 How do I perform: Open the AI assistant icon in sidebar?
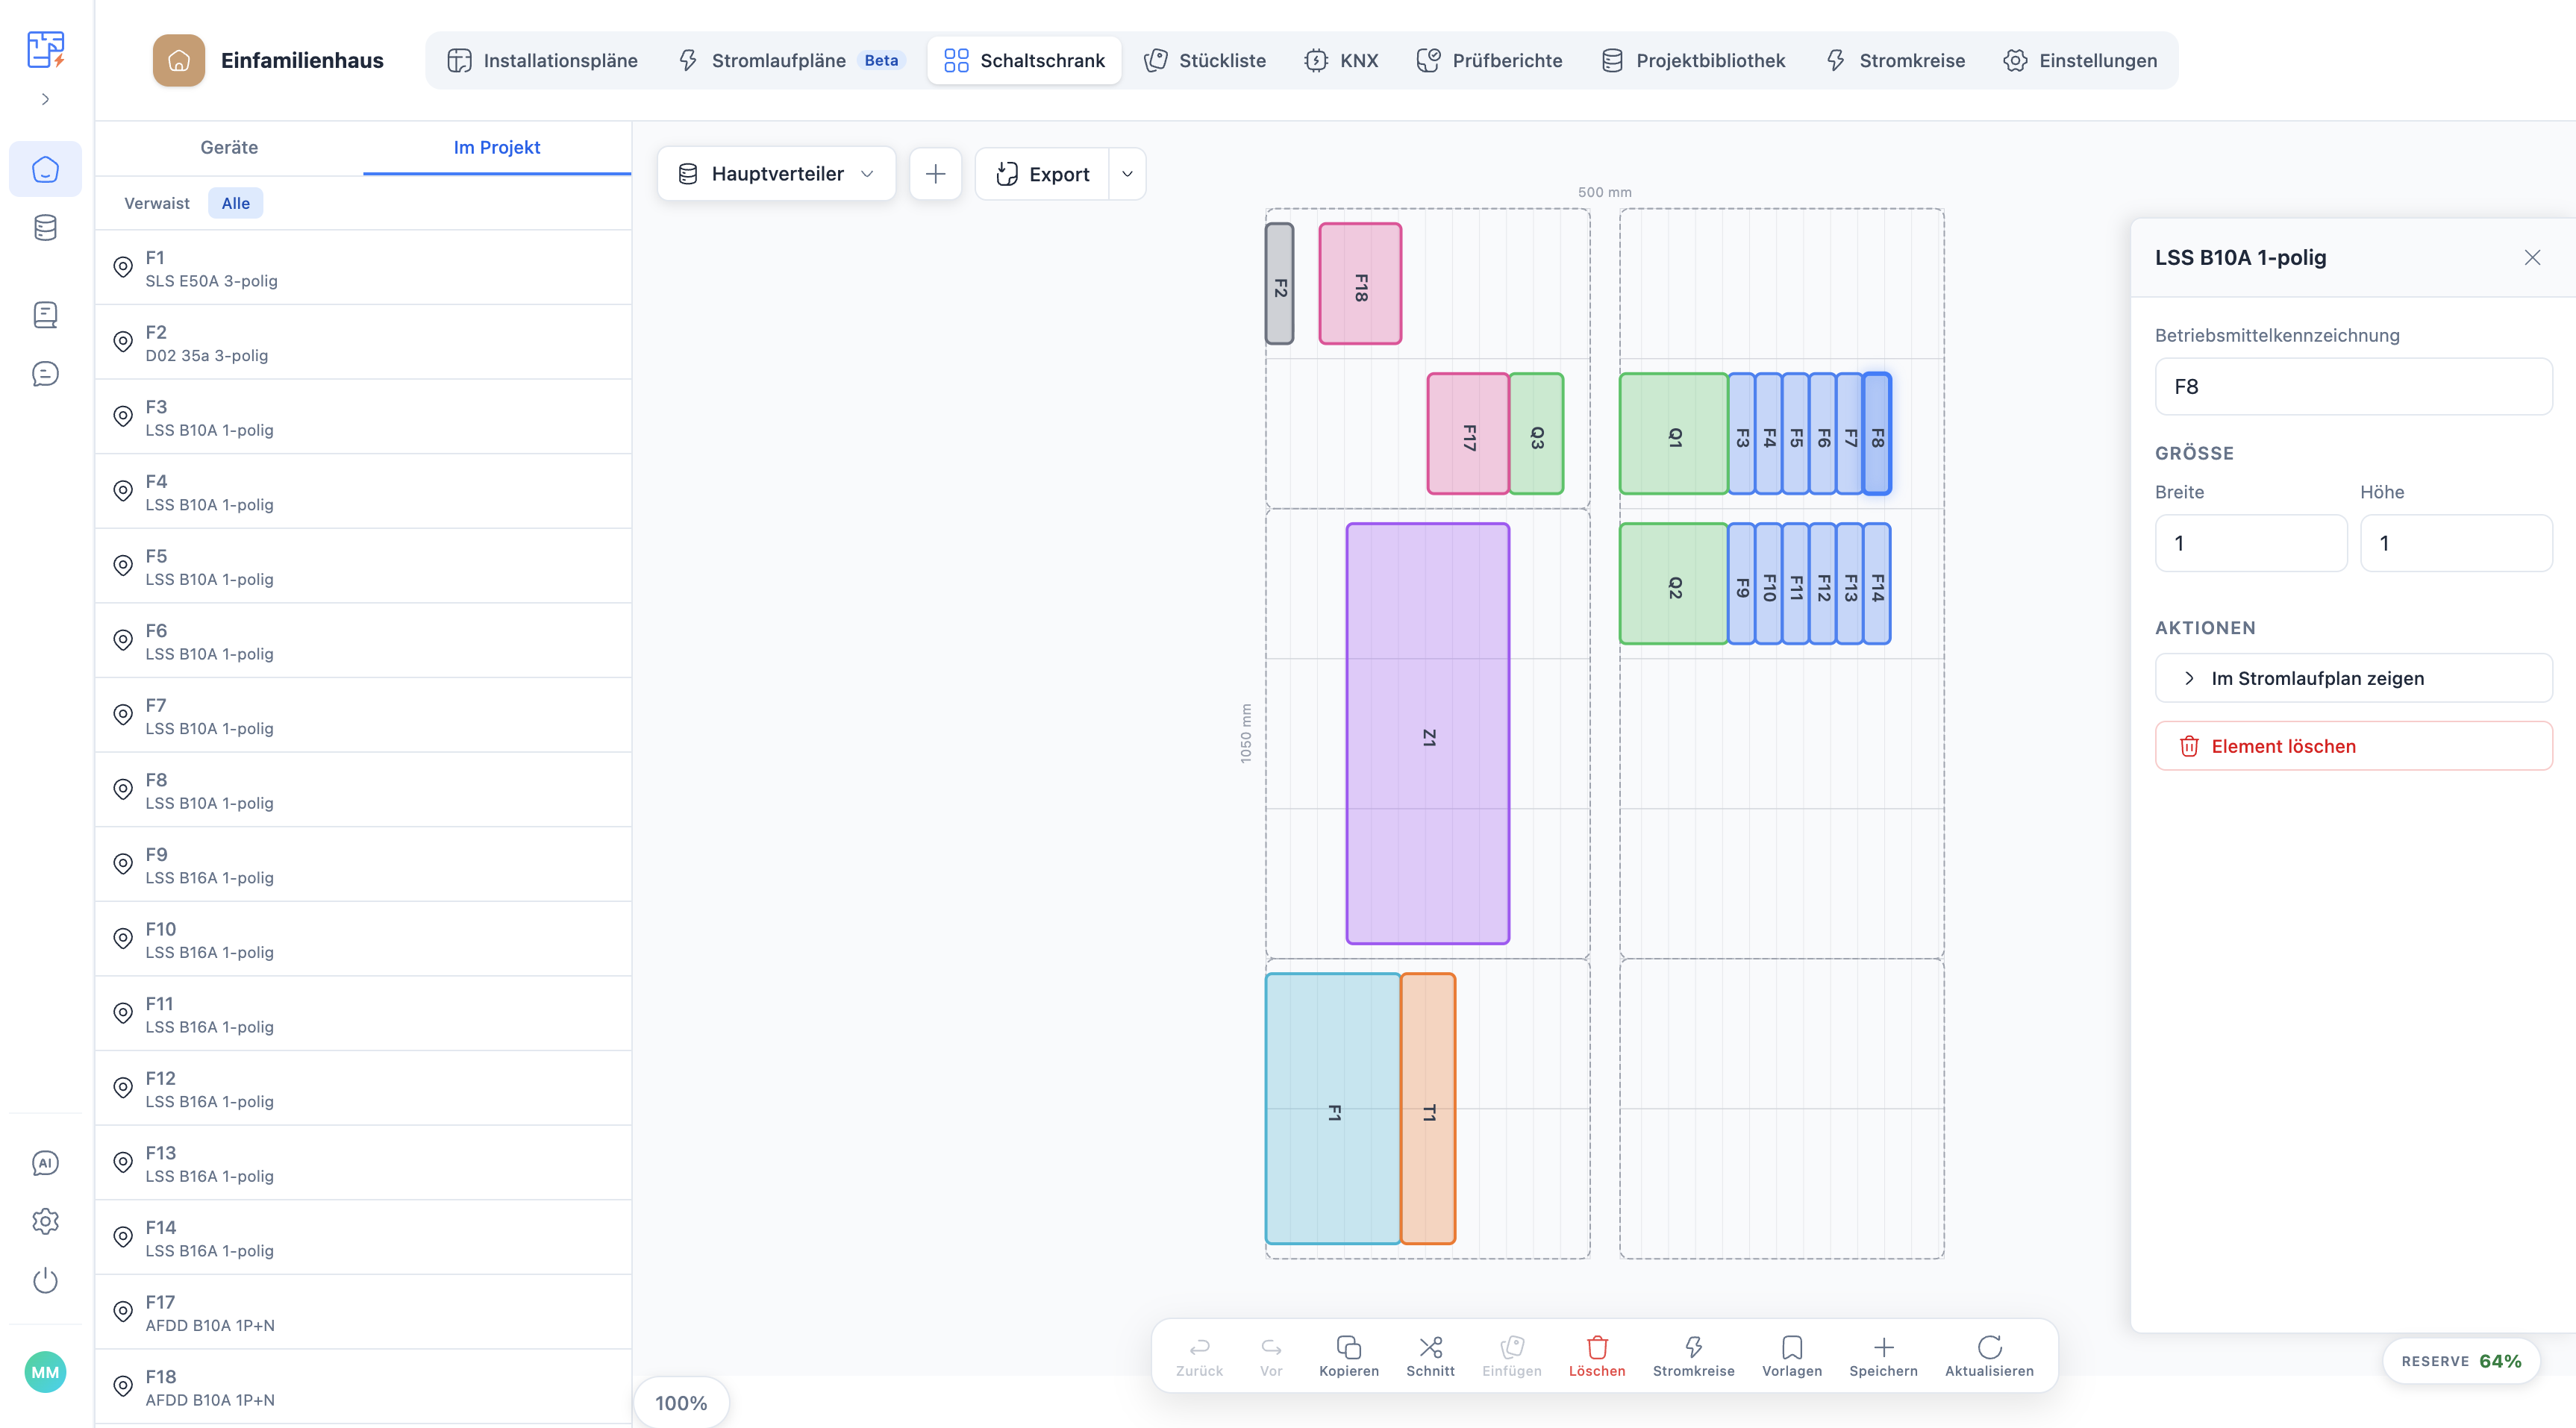click(45, 1162)
